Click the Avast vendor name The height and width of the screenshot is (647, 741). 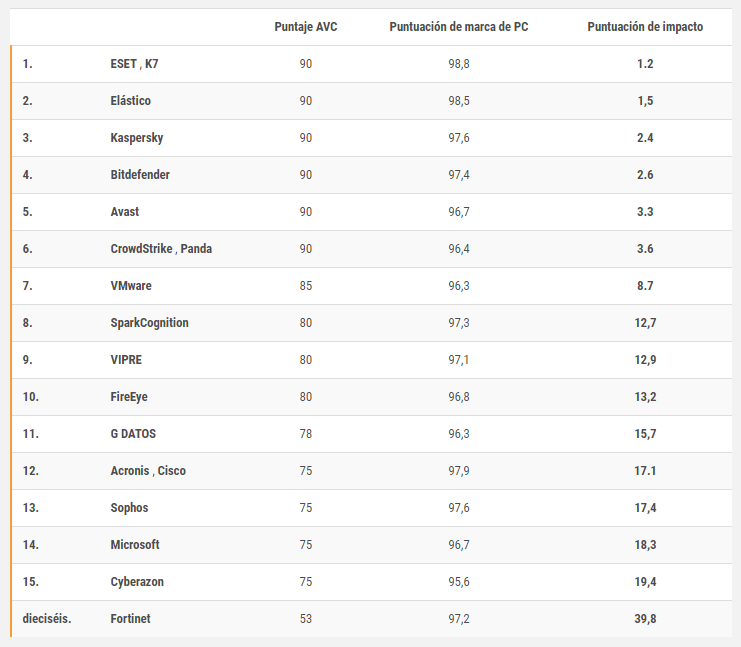point(125,212)
